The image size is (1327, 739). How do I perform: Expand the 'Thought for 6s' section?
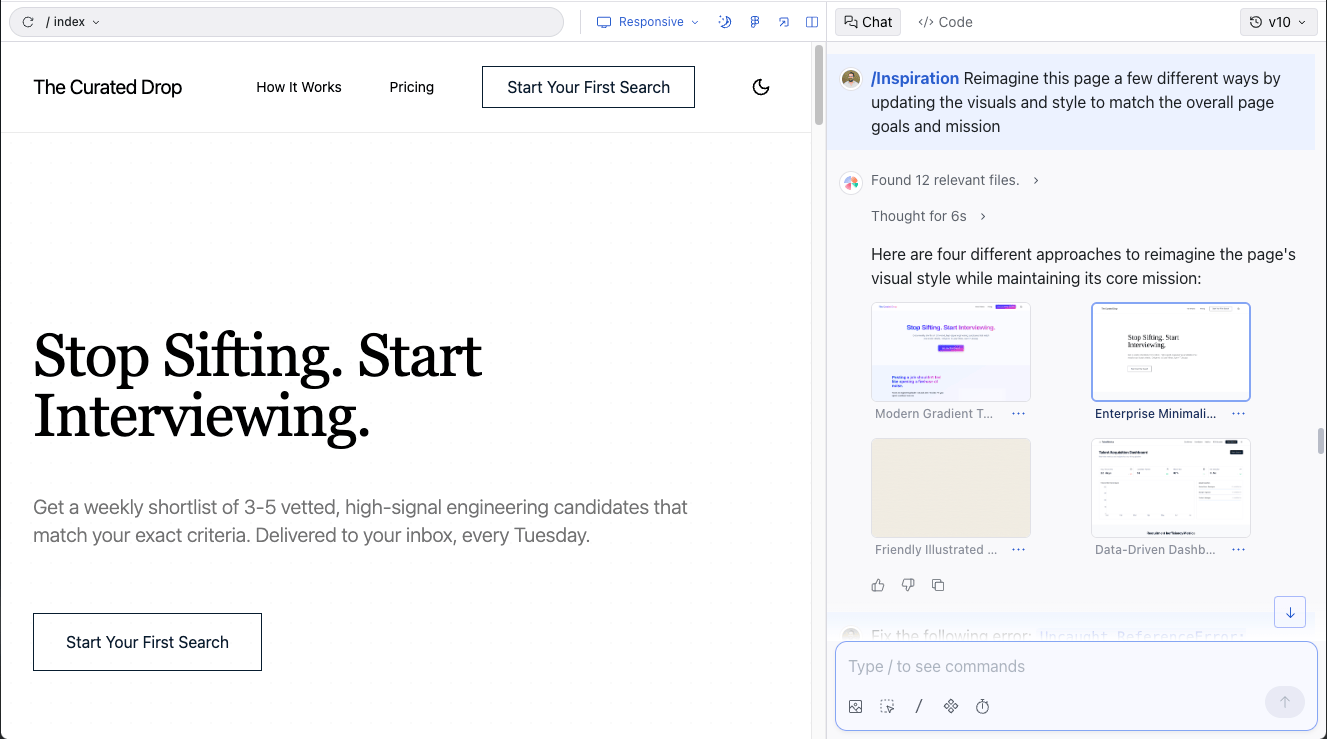point(928,216)
